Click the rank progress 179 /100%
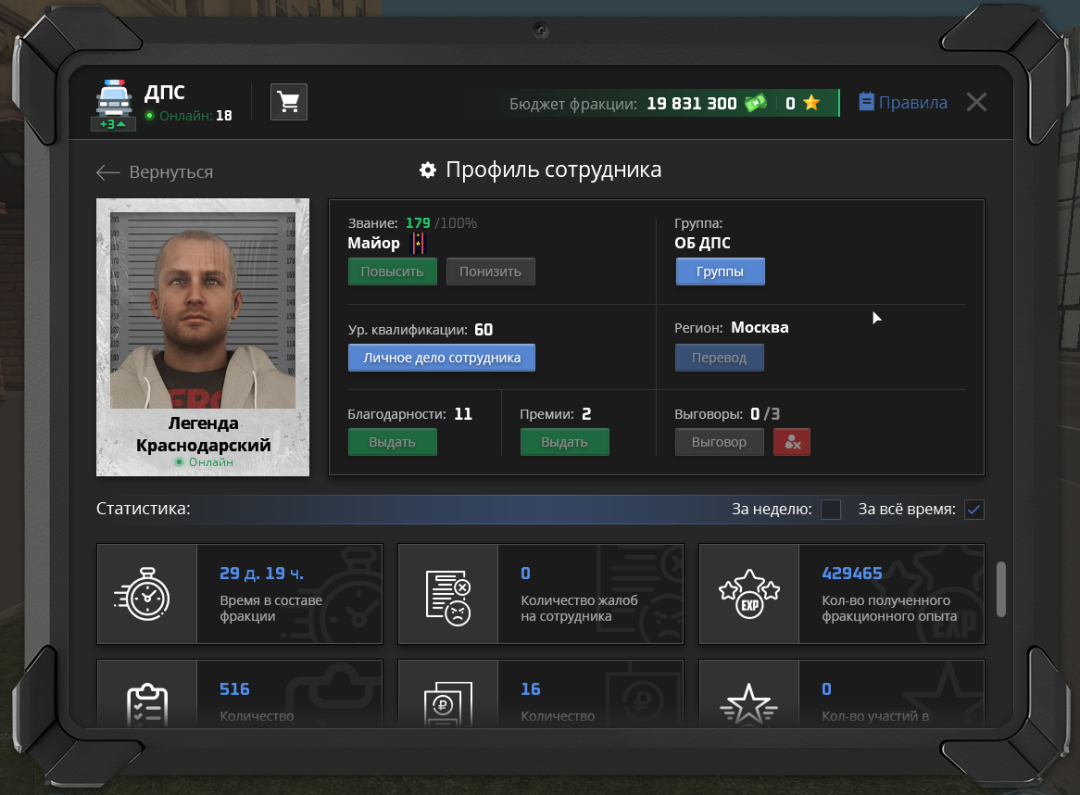This screenshot has height=795, width=1080. (441, 223)
